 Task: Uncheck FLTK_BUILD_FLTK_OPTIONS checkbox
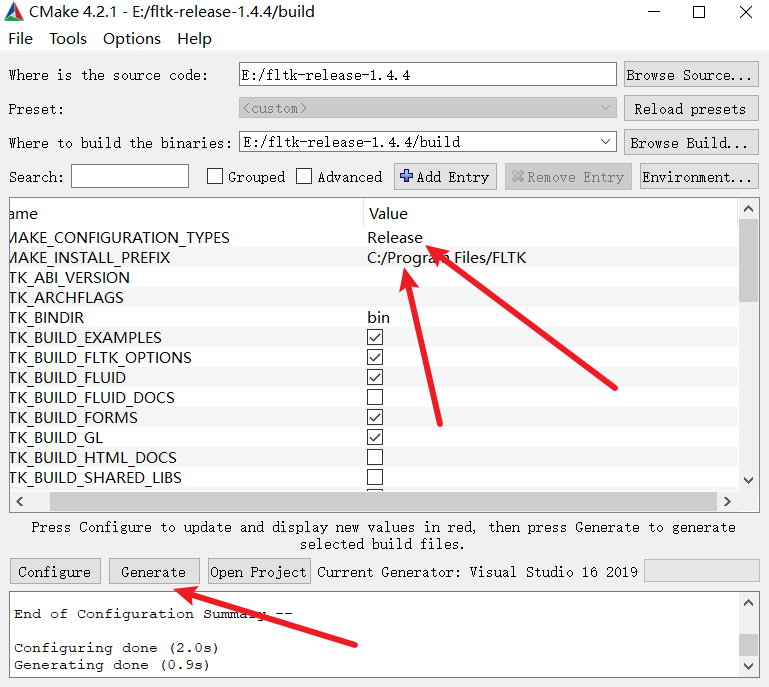375,357
